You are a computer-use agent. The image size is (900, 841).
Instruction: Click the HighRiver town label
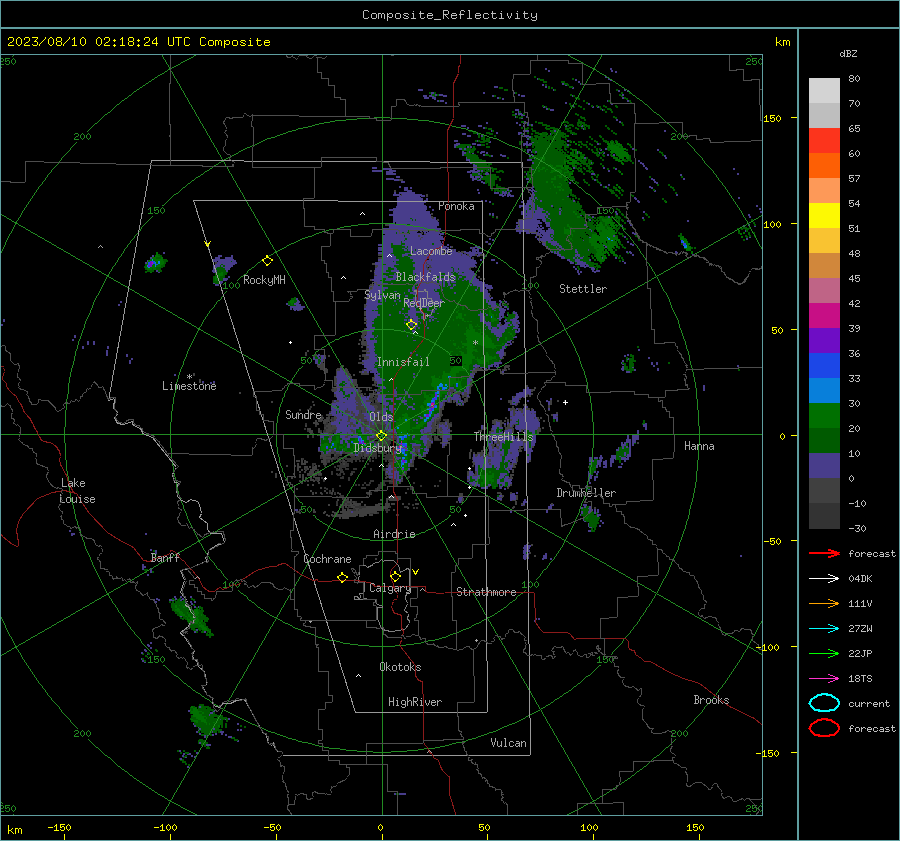[415, 702]
